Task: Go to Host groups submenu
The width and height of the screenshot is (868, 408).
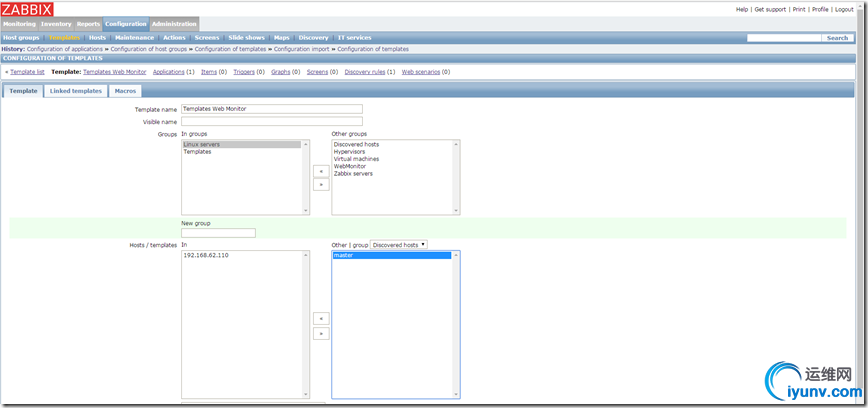Action: [21, 38]
